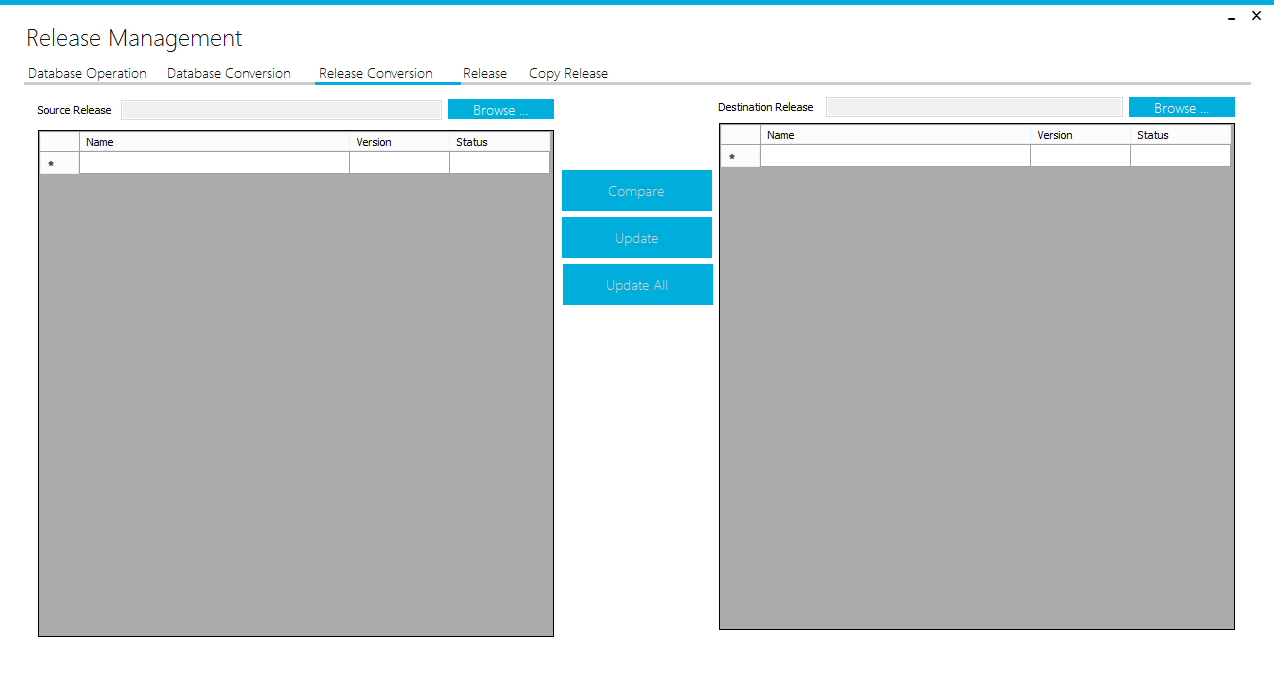Switch to the Database Conversion tab
Screen dimensions: 1274x673
tap(228, 73)
